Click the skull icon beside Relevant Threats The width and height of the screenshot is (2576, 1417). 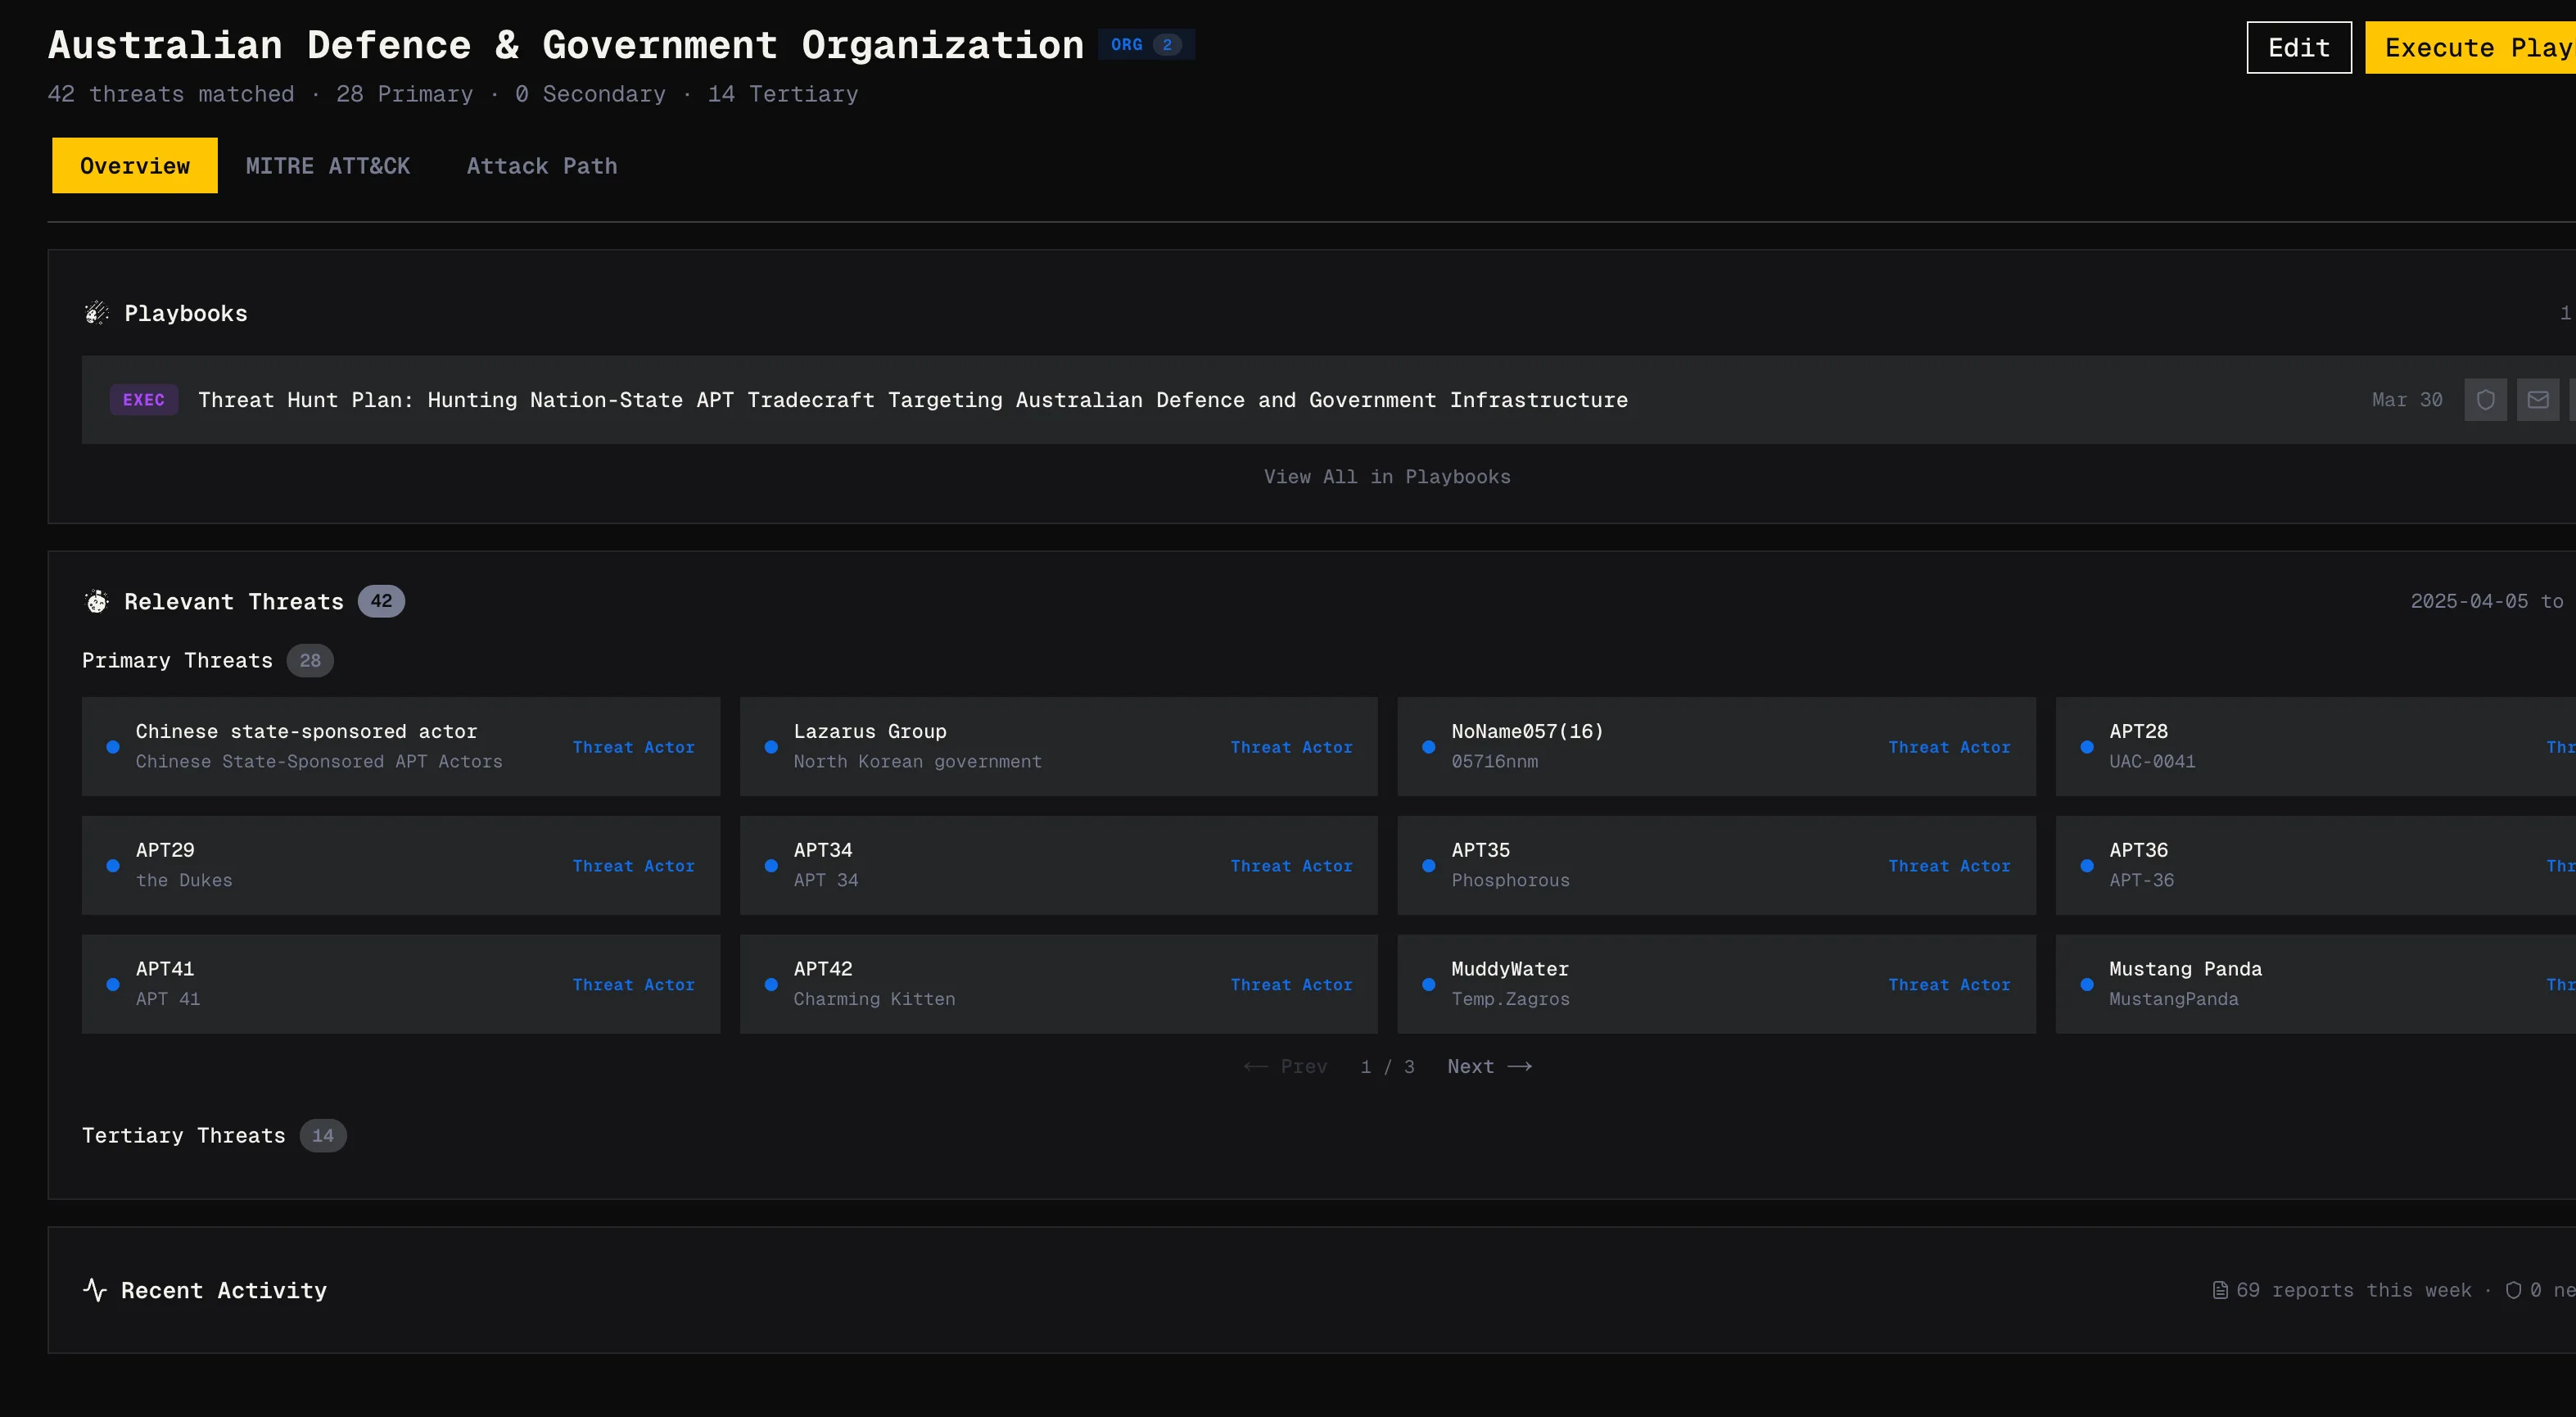(x=96, y=600)
